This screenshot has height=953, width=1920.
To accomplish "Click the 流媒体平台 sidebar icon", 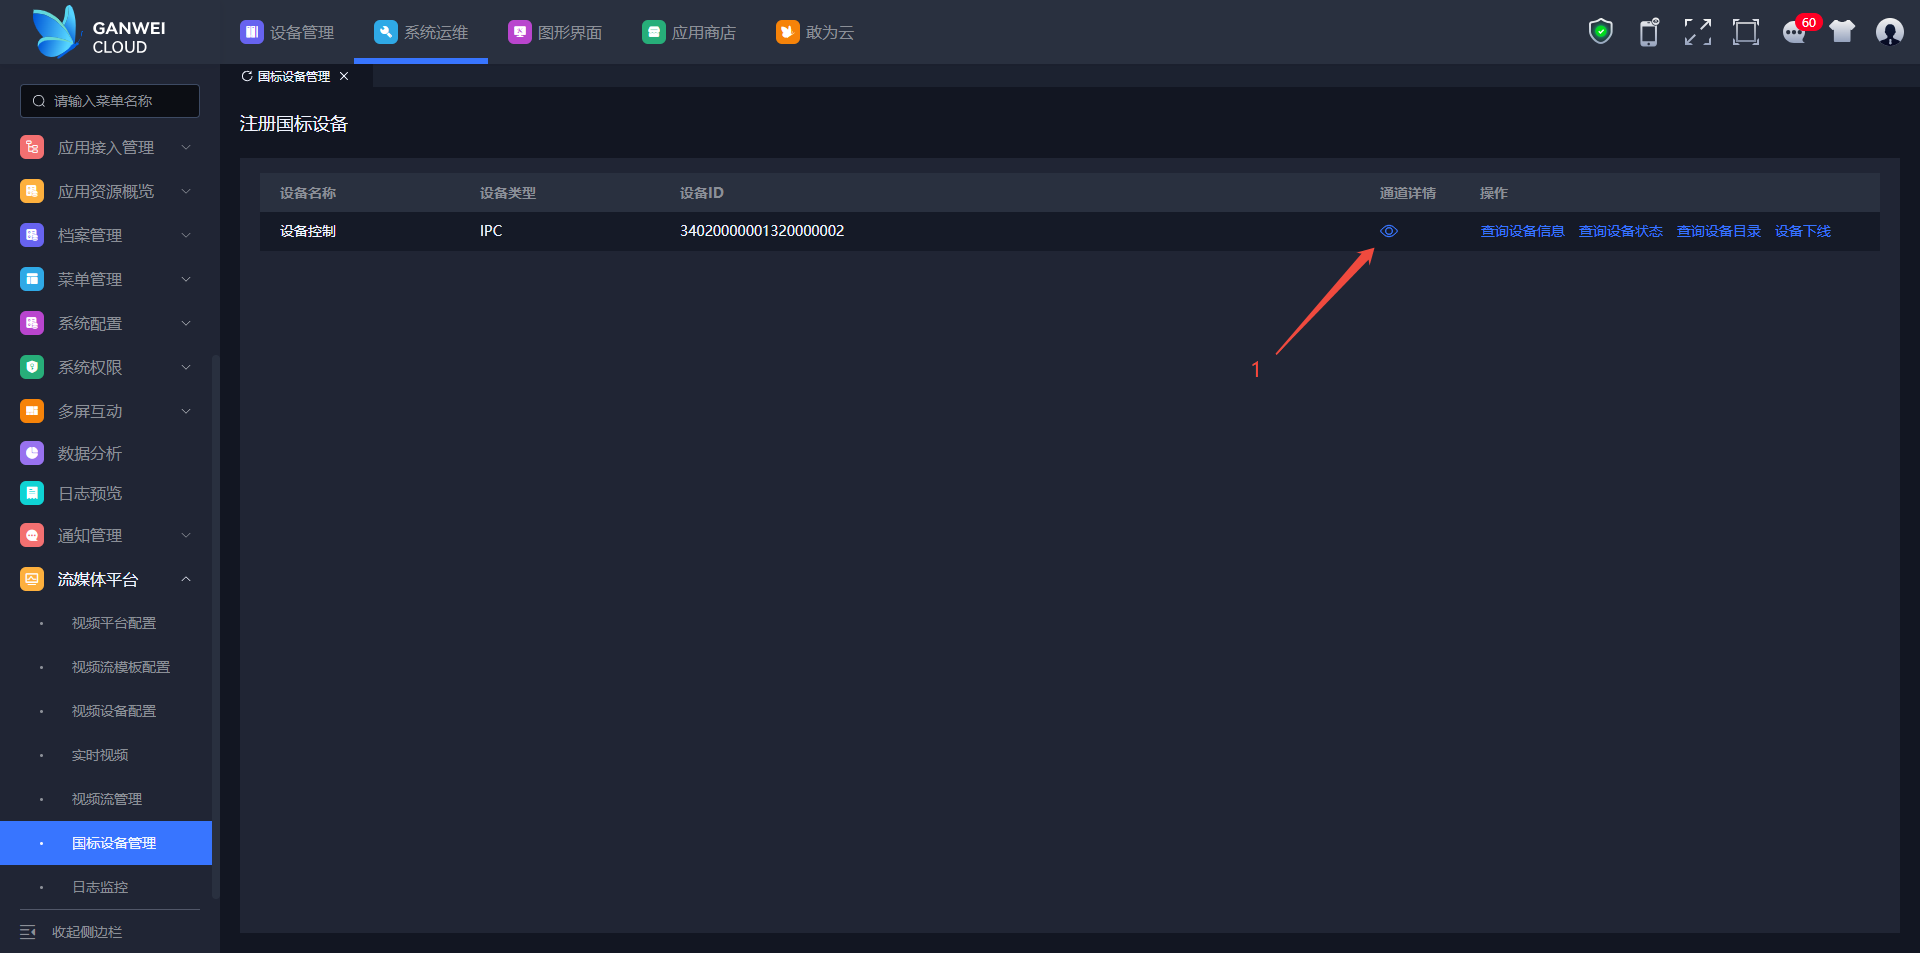I will click(x=32, y=579).
